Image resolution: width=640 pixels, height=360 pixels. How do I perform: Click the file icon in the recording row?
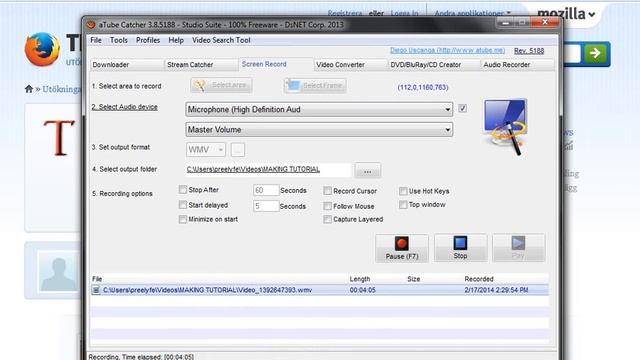(x=96, y=290)
